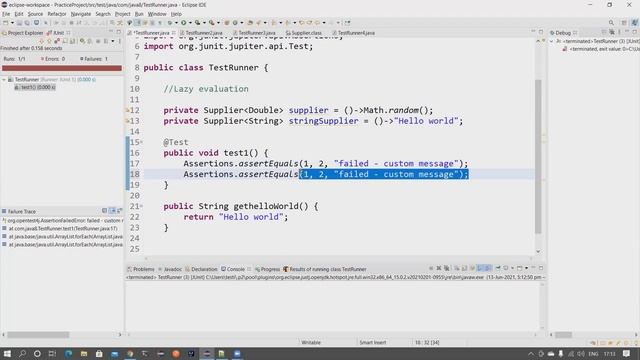Open the Run configurations dropdown arrow

pyautogui.click(x=190, y=23)
